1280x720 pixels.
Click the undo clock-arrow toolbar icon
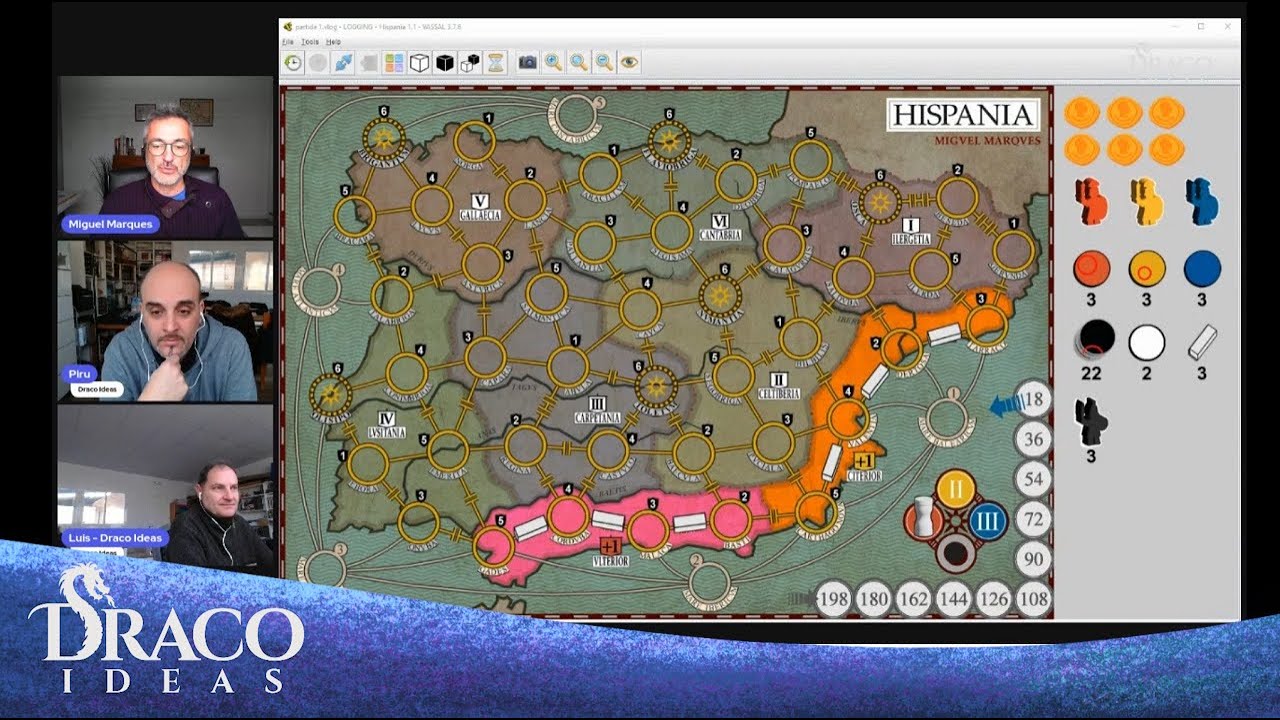pyautogui.click(x=293, y=63)
